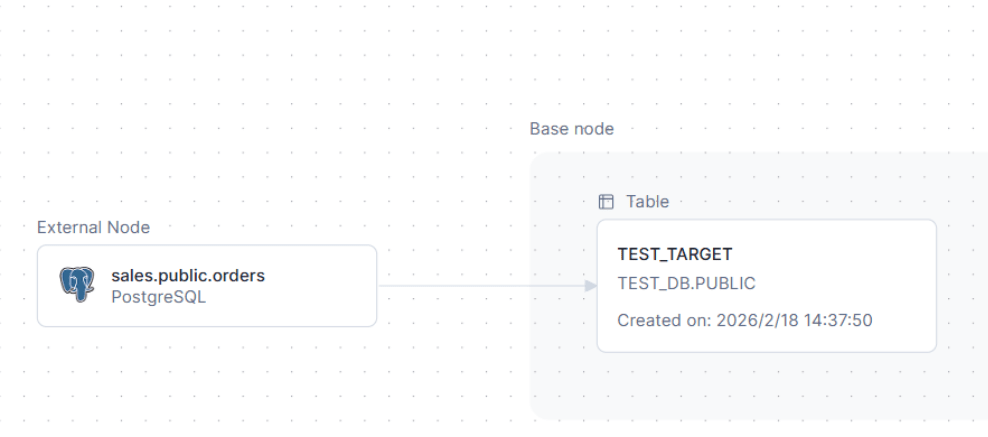Click the External Node label
The height and width of the screenshot is (437, 988).
[93, 227]
